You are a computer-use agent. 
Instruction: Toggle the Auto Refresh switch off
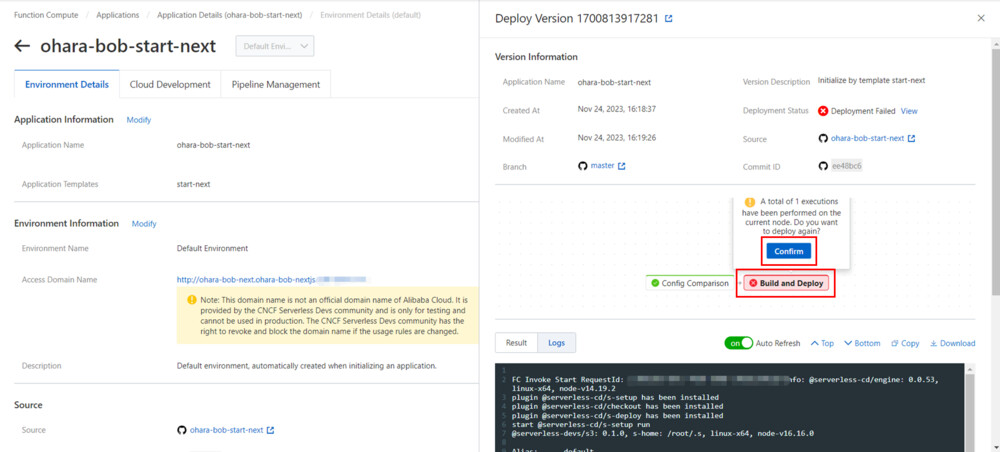pos(739,343)
